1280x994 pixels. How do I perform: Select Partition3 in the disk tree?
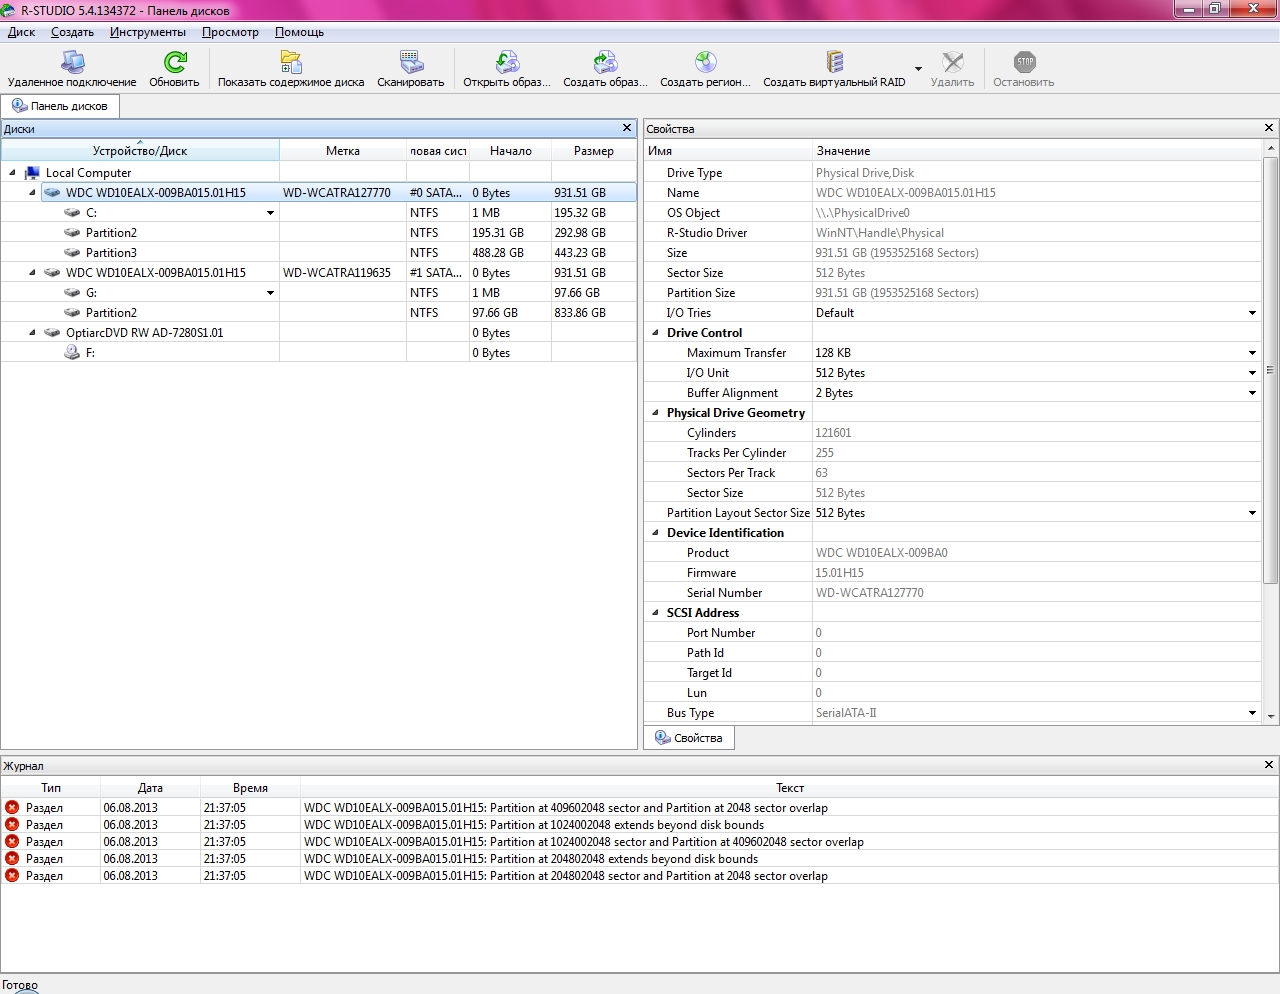tap(111, 253)
